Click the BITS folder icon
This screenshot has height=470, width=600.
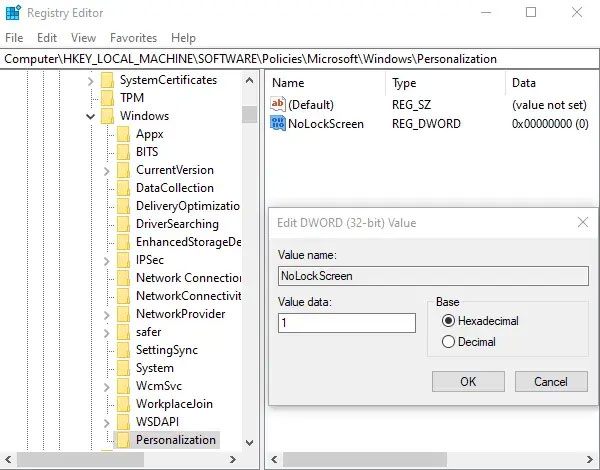[x=124, y=152]
